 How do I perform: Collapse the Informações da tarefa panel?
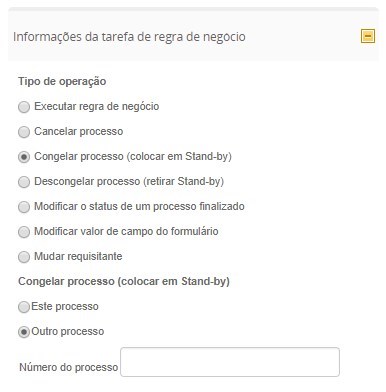[x=368, y=36]
